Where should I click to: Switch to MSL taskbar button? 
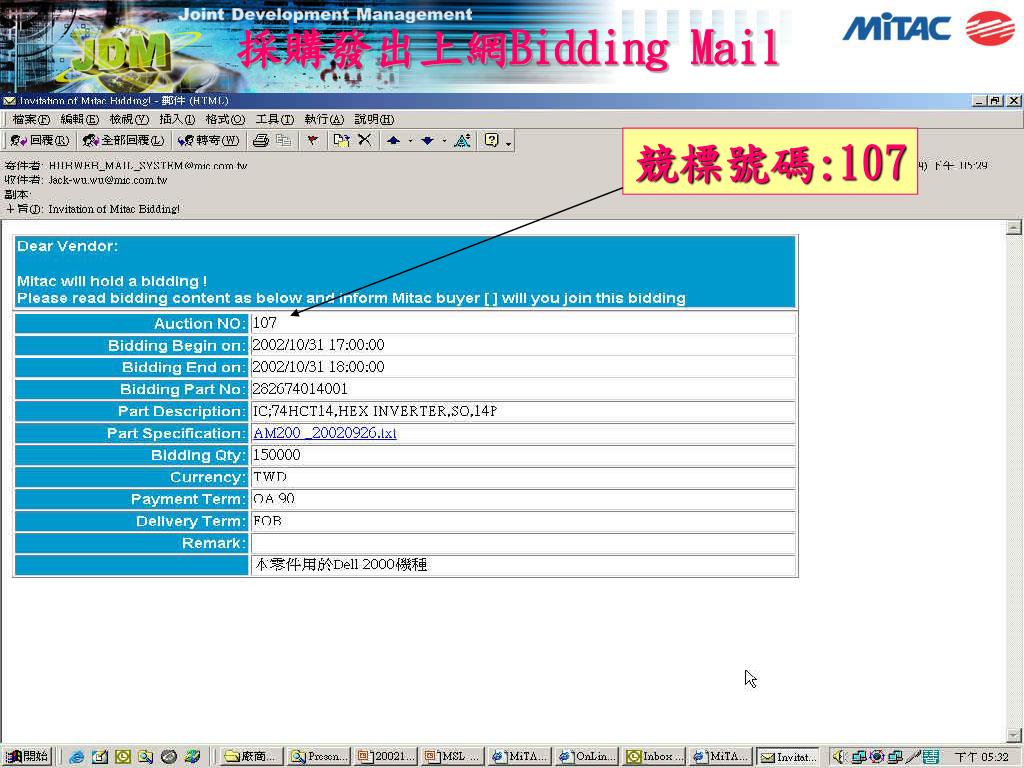click(453, 756)
